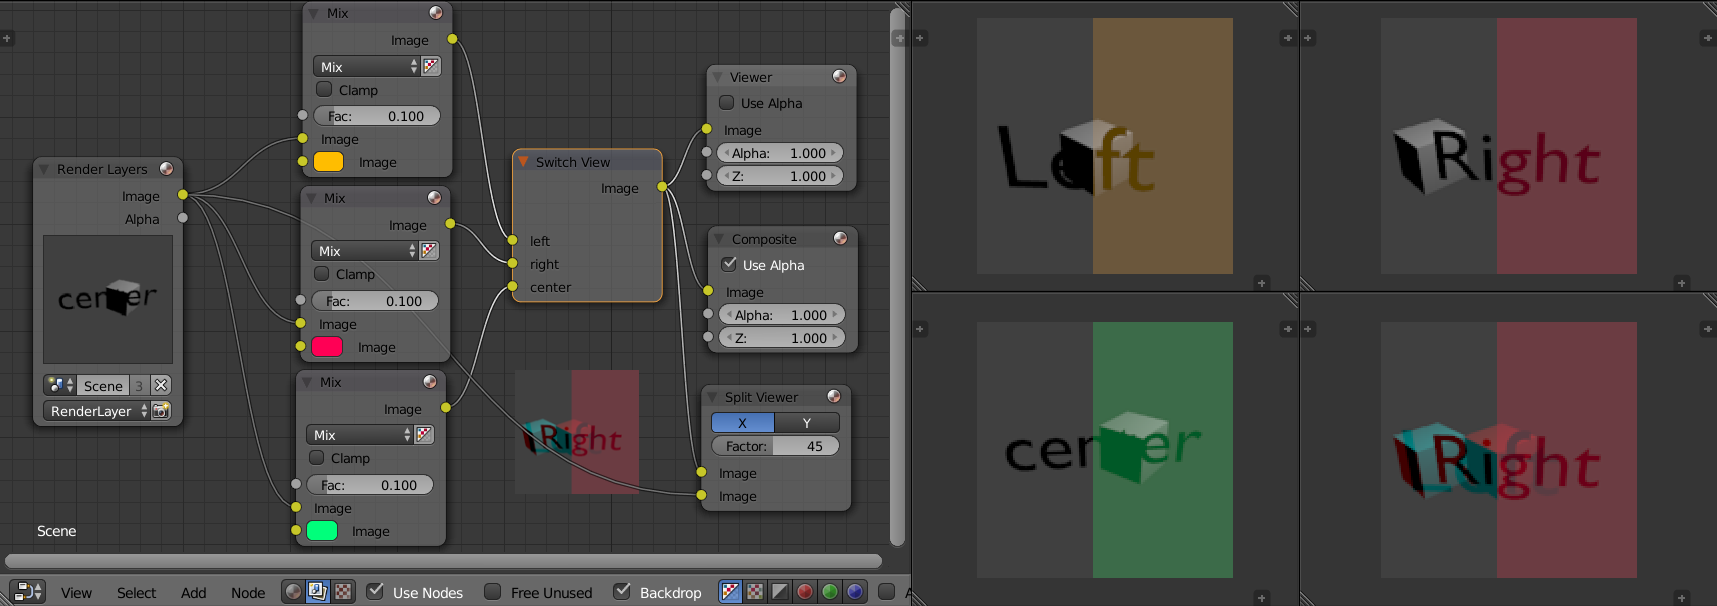Collapse the Render Layers node

44,170
